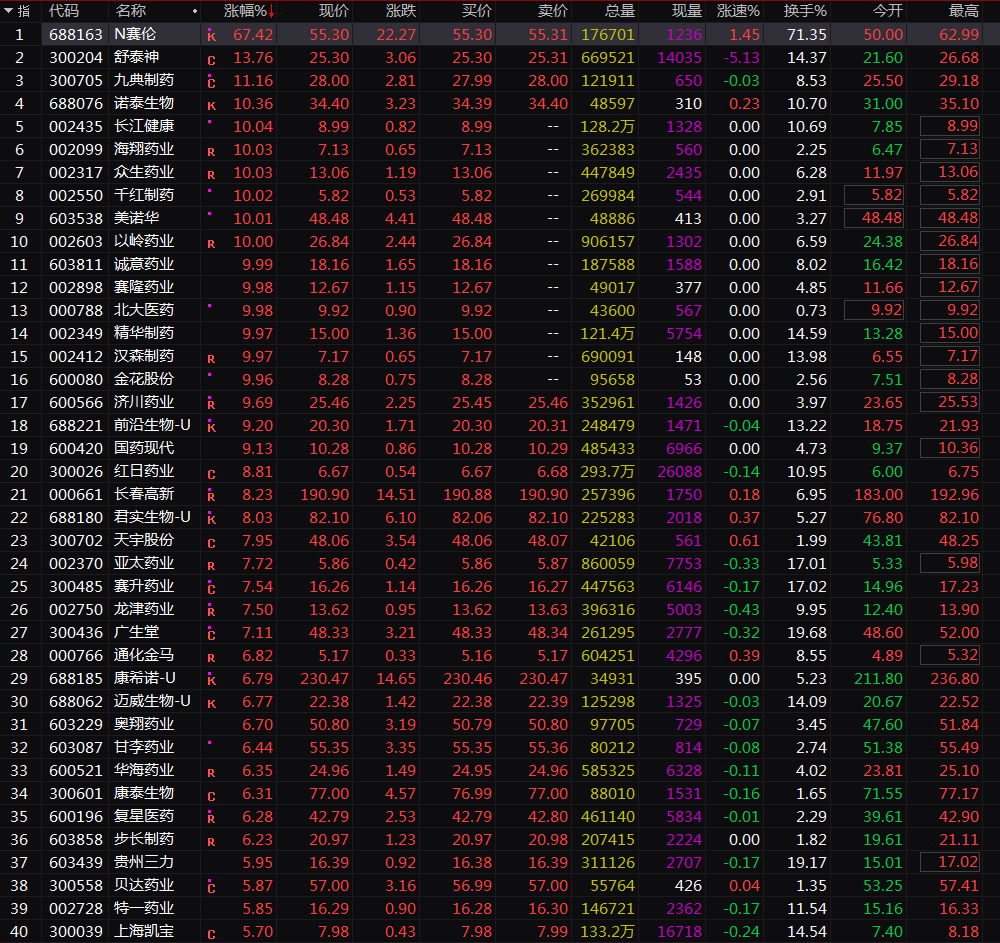Sort by 涨幅% column header
1000x943 pixels.
(x=245, y=11)
